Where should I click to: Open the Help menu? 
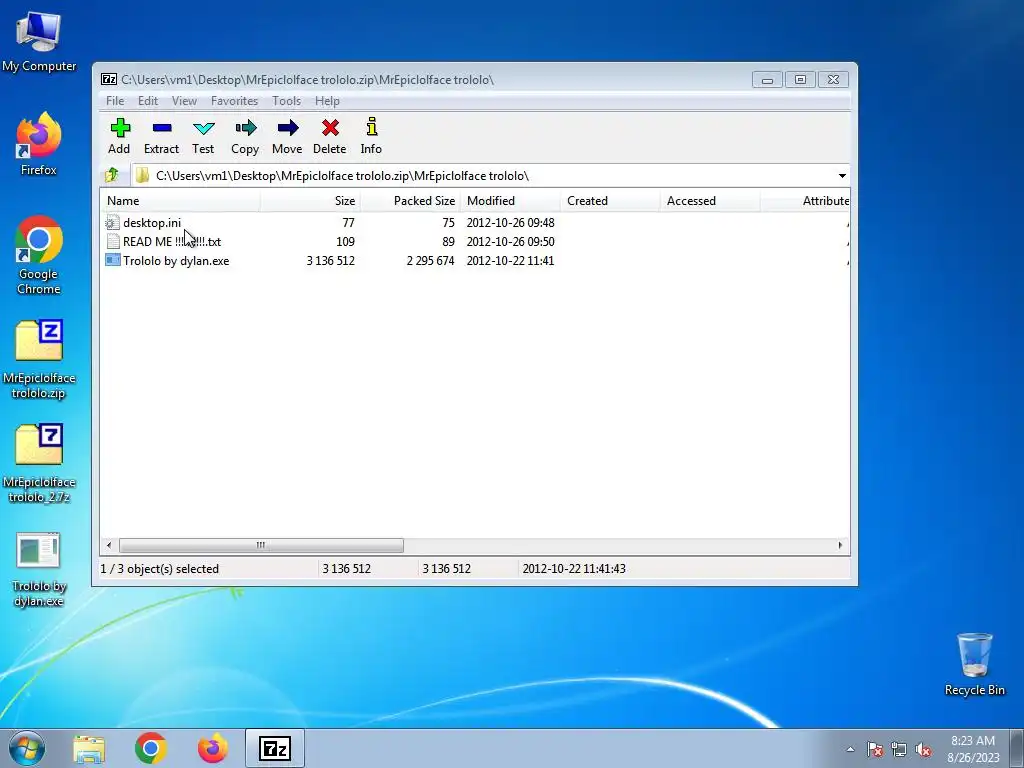pyautogui.click(x=327, y=101)
